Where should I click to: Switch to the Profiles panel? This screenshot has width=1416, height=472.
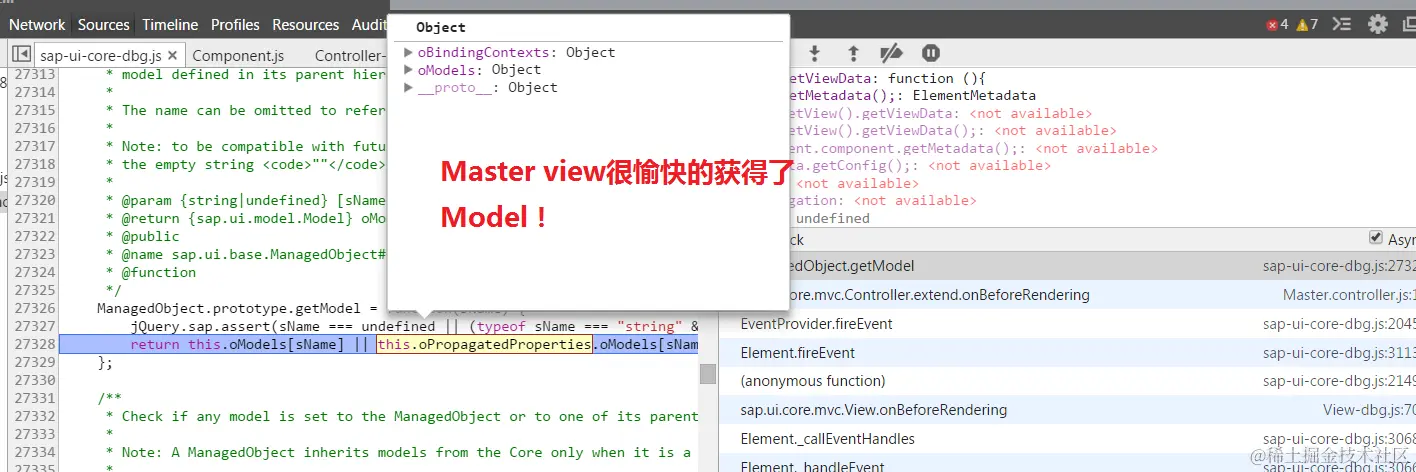click(236, 24)
